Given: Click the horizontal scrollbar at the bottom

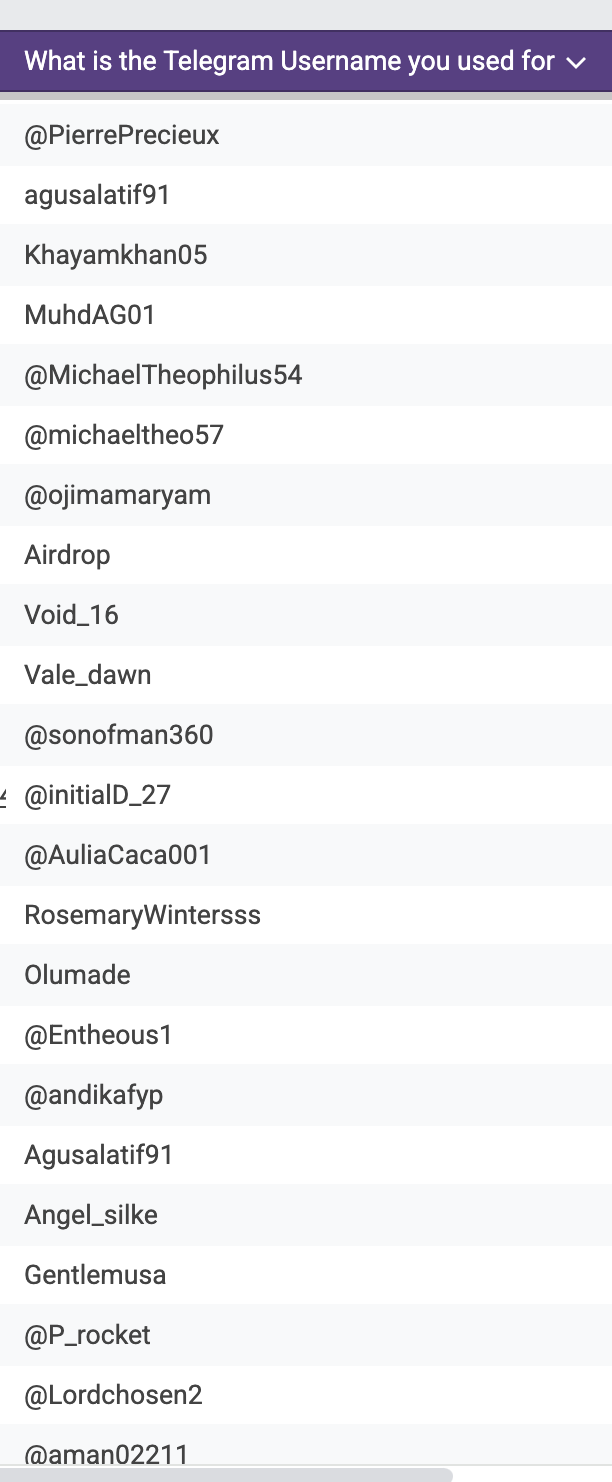Looking at the screenshot, I should 226,1475.
